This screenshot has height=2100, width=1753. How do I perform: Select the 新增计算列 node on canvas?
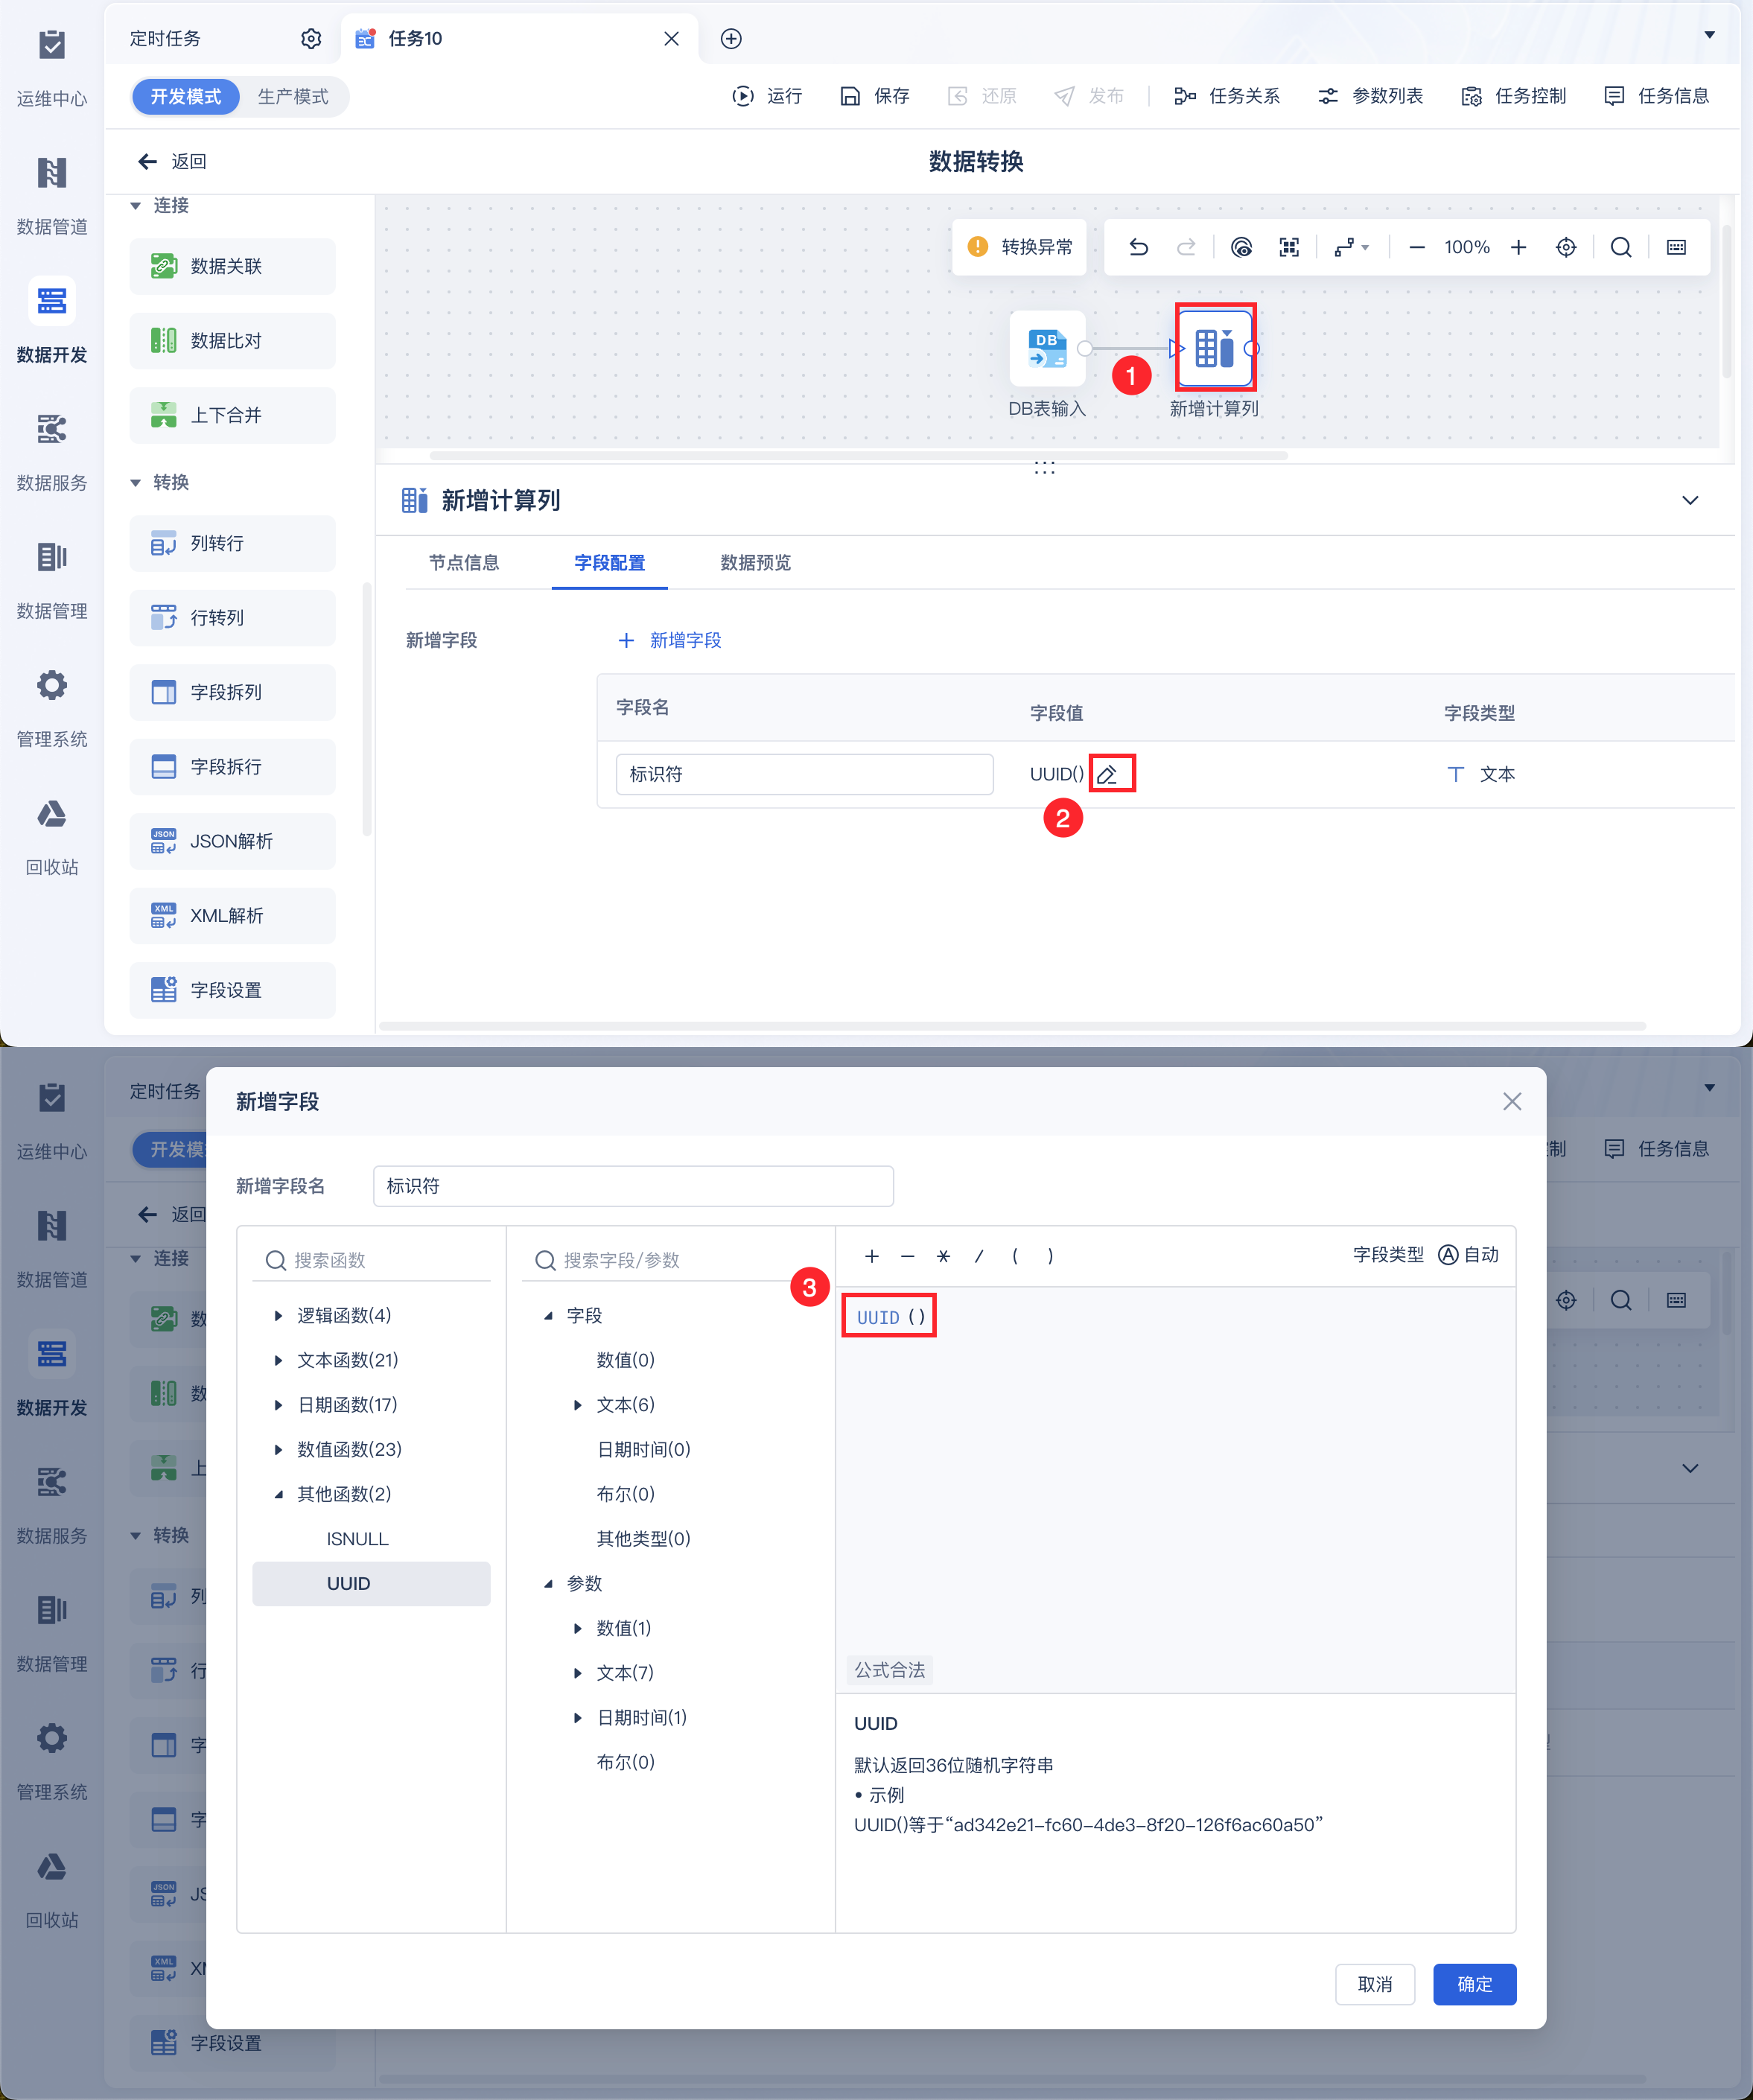point(1214,348)
